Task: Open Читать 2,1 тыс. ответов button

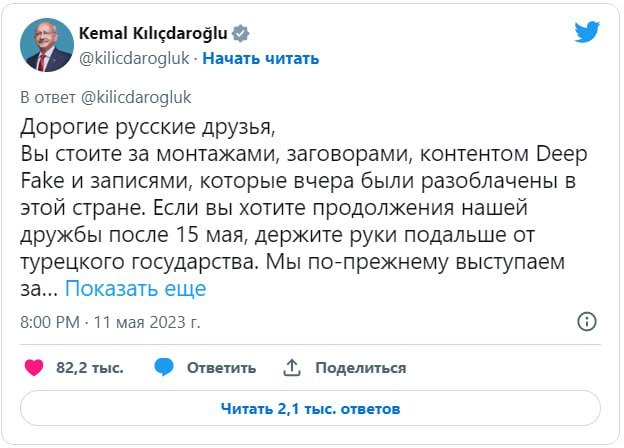Action: click(x=310, y=408)
